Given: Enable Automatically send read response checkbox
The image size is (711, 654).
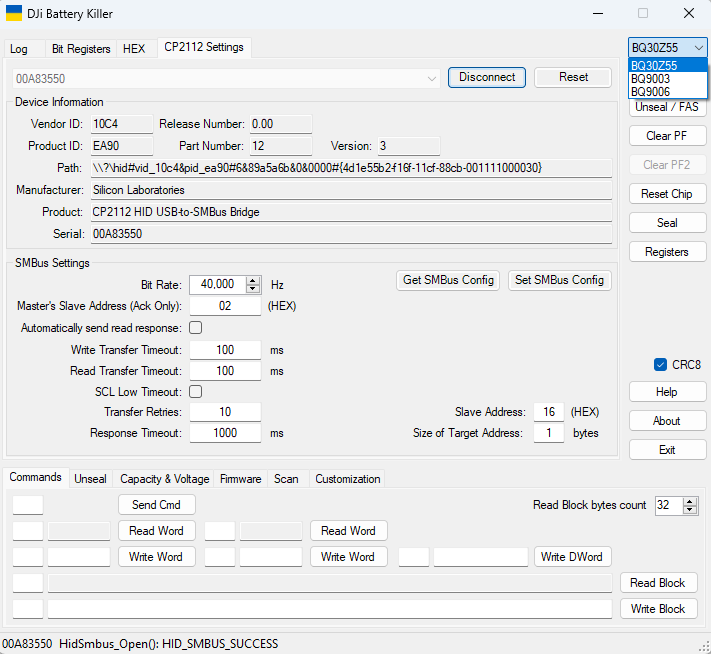Looking at the screenshot, I should click(x=195, y=327).
